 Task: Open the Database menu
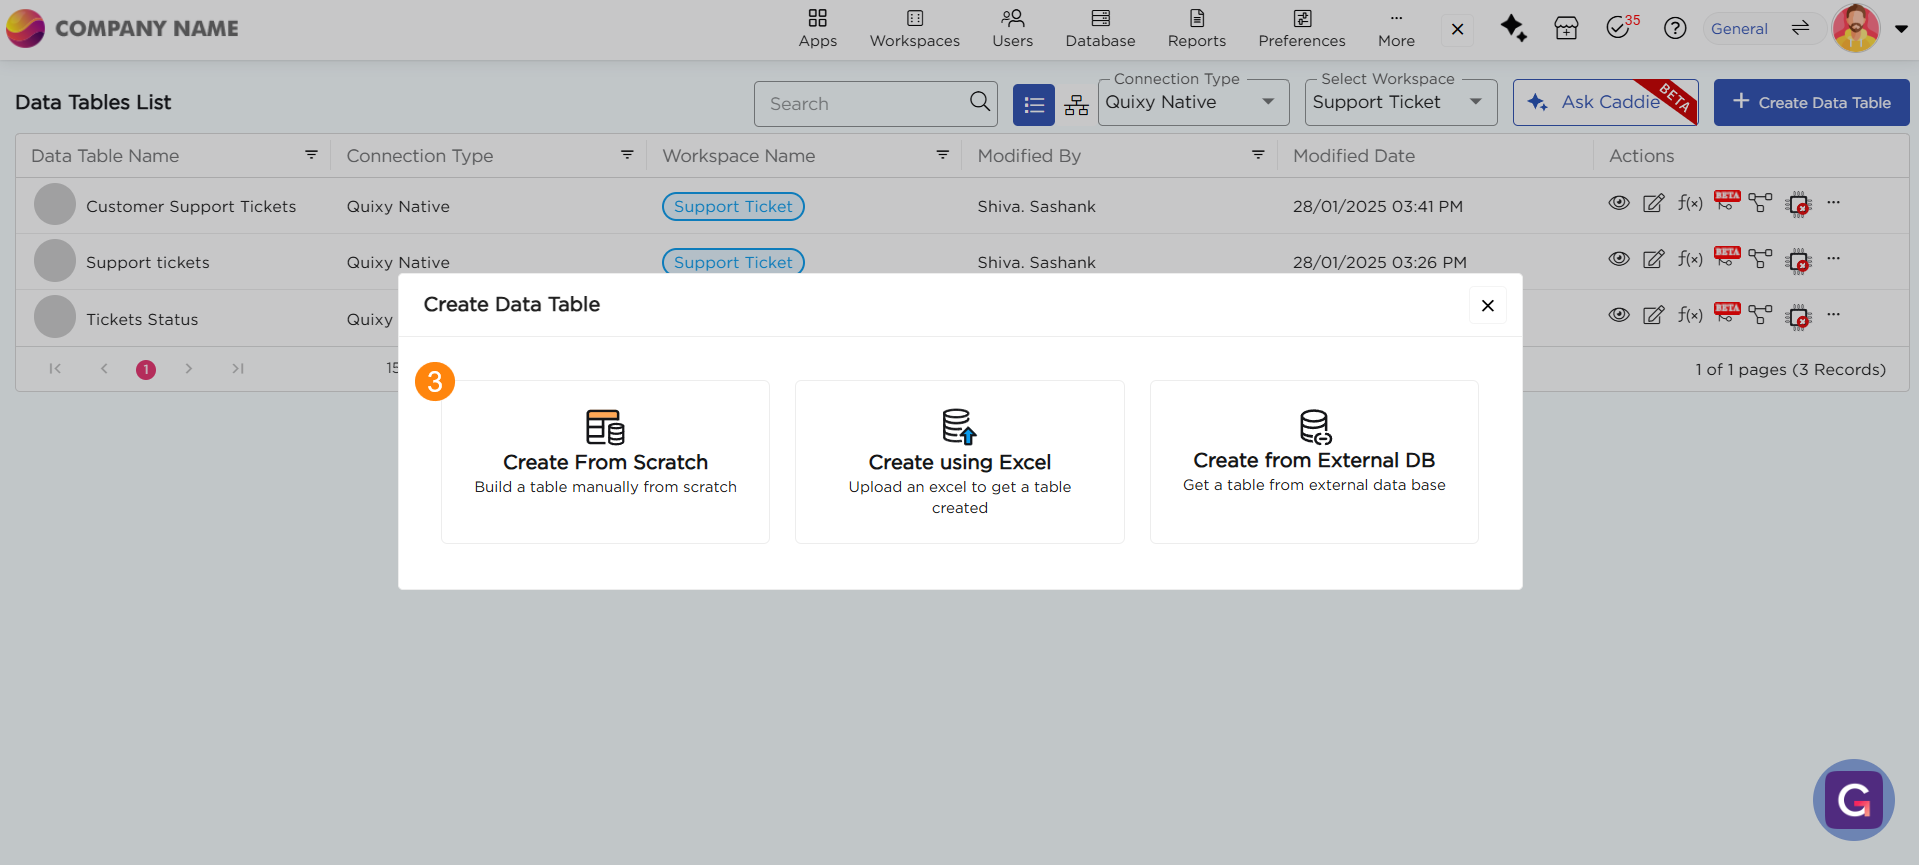click(x=1100, y=28)
